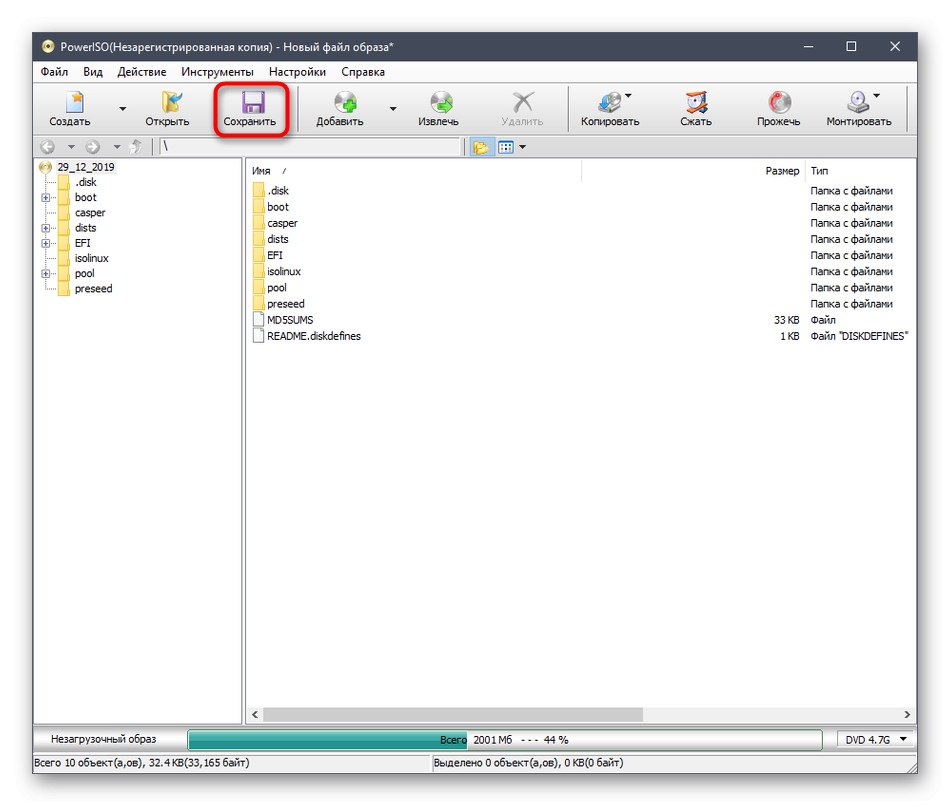Expand the EFI folder in the tree
Image resolution: width=950 pixels, height=806 pixels.
45,243
